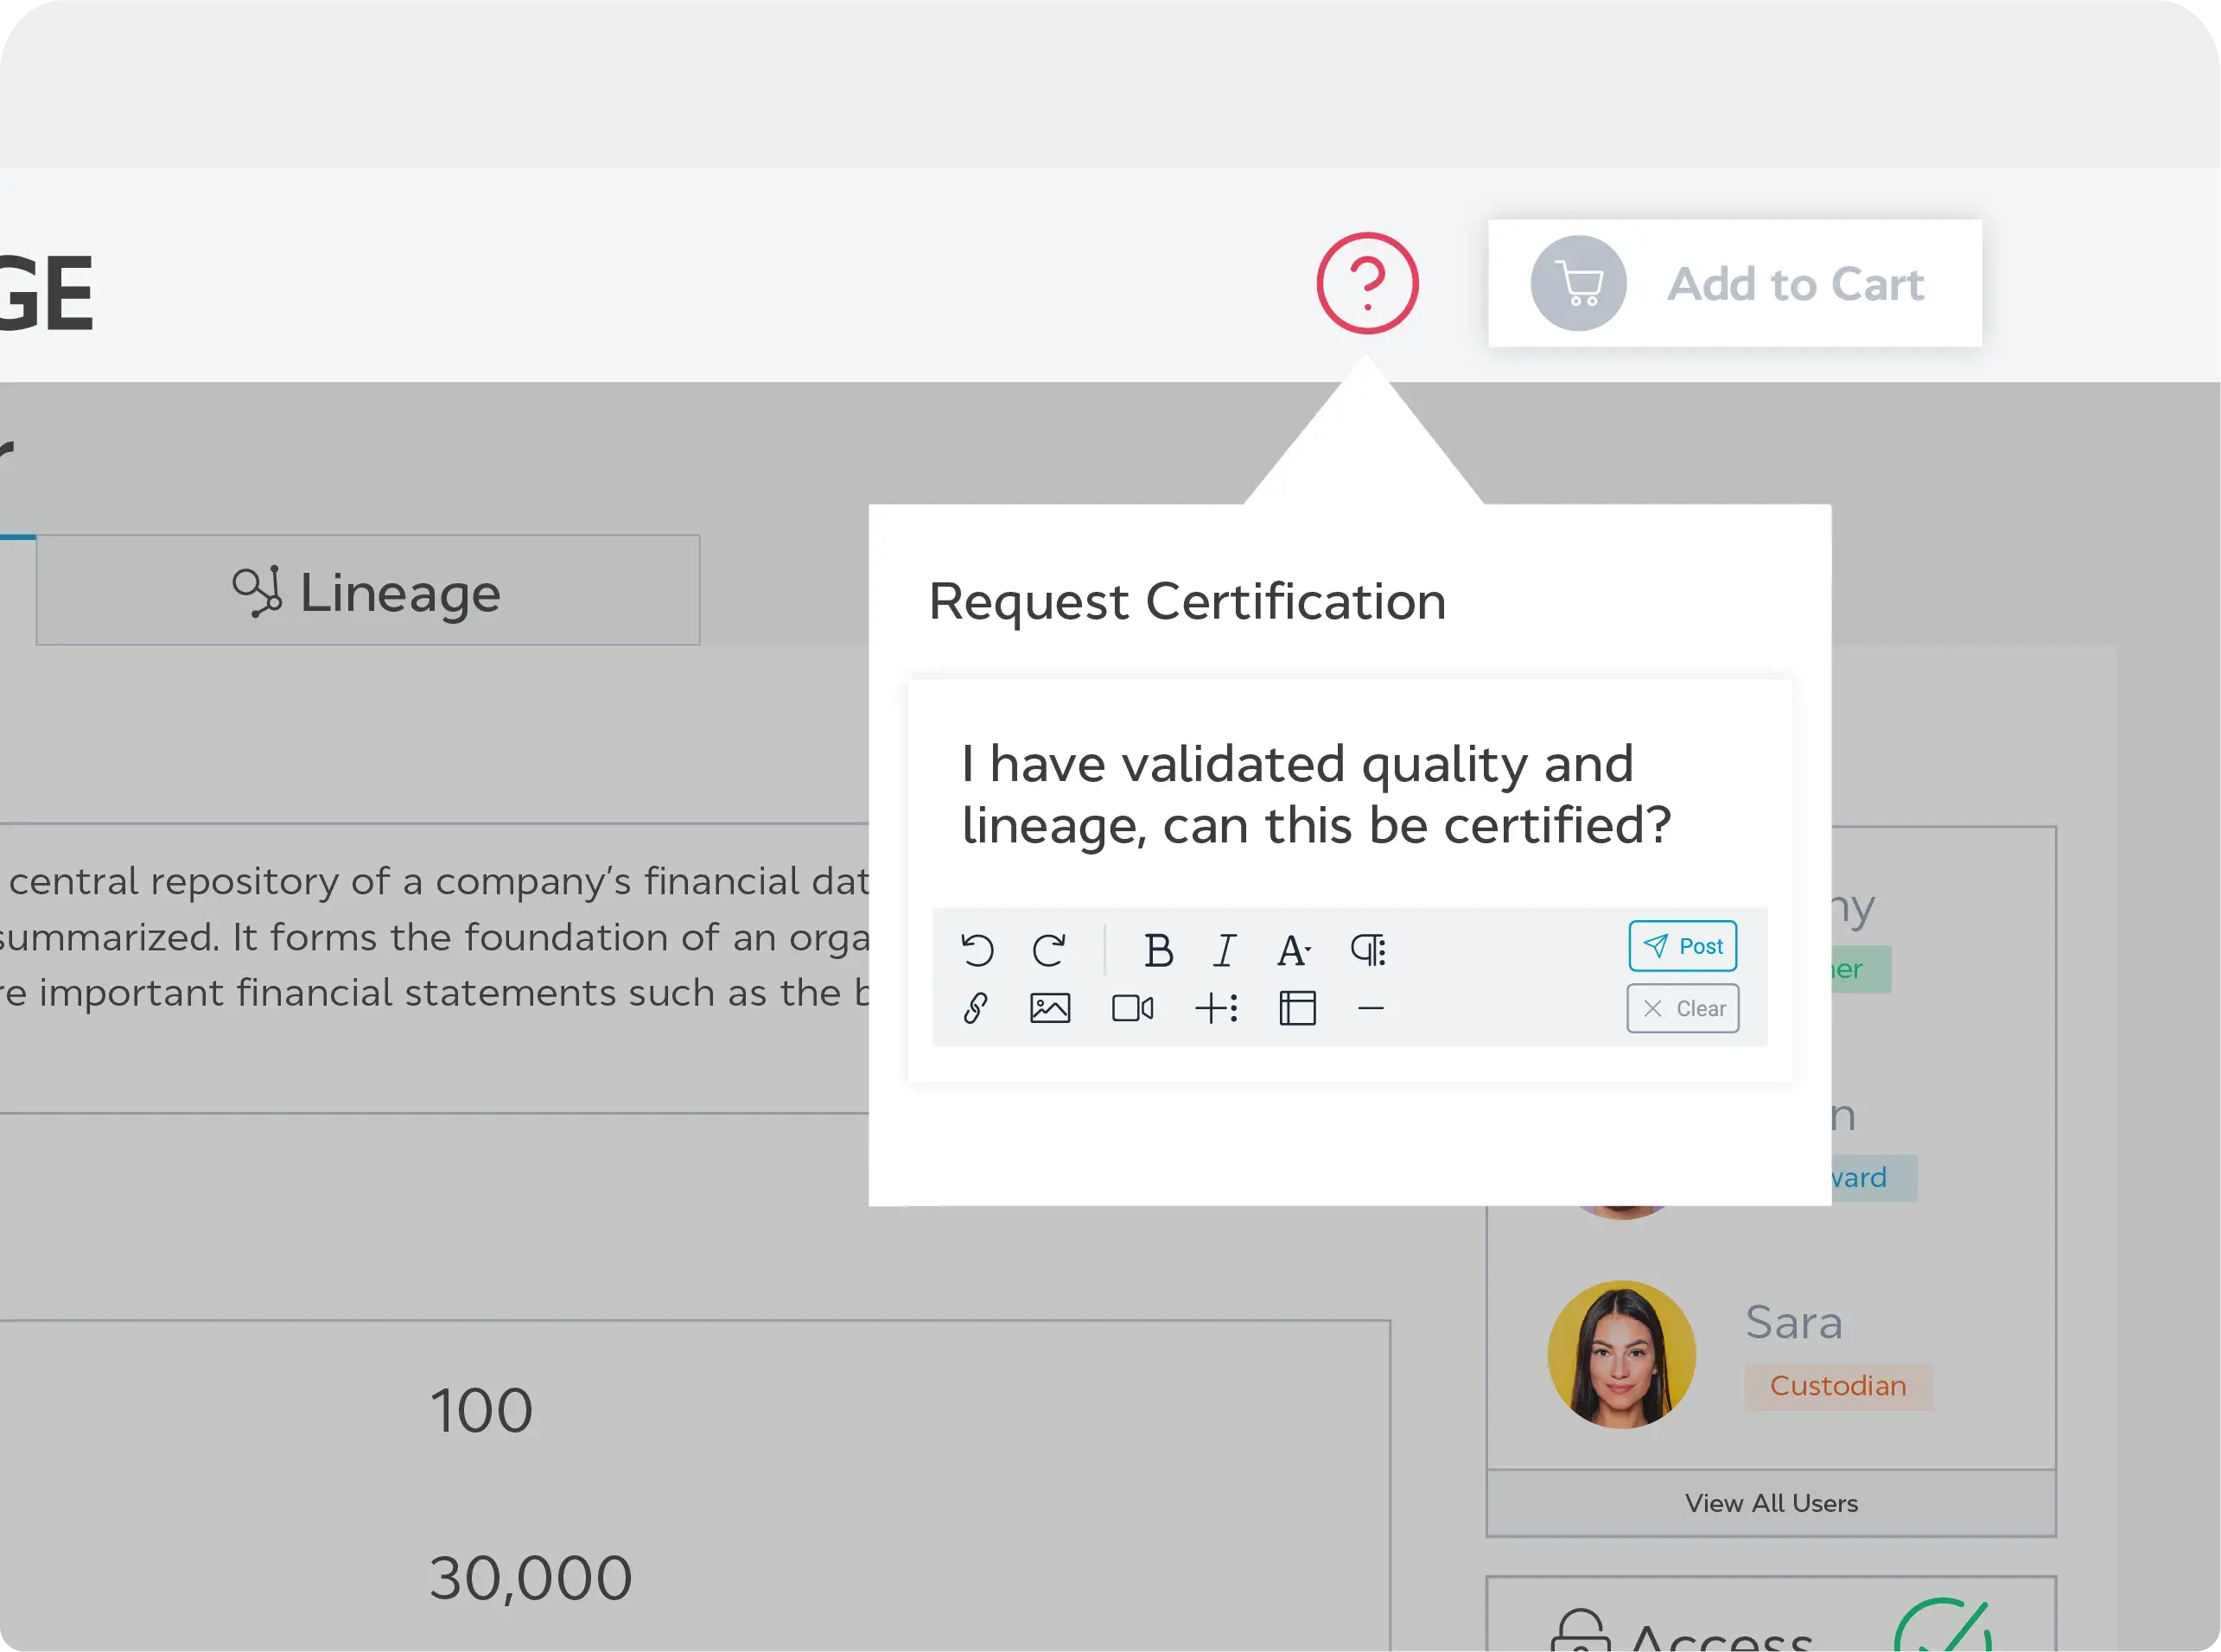Click the redo icon in editor toolbar
This screenshot has width=2221, height=1652.
(x=1048, y=949)
